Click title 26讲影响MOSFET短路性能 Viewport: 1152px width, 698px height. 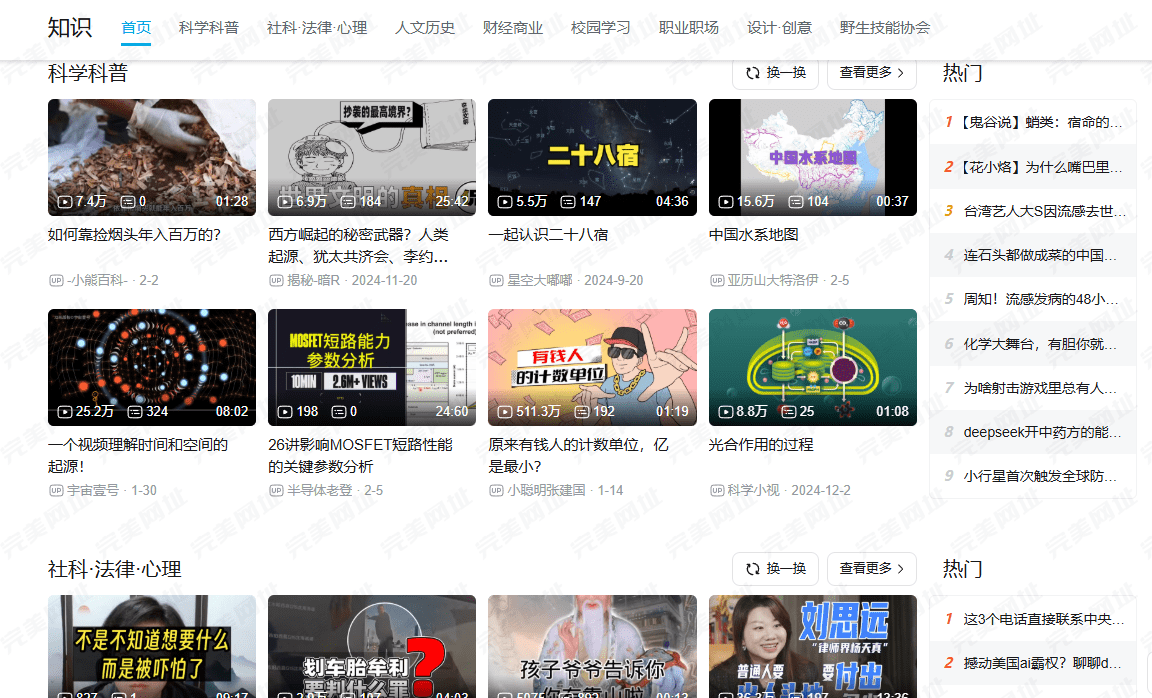[x=361, y=456]
